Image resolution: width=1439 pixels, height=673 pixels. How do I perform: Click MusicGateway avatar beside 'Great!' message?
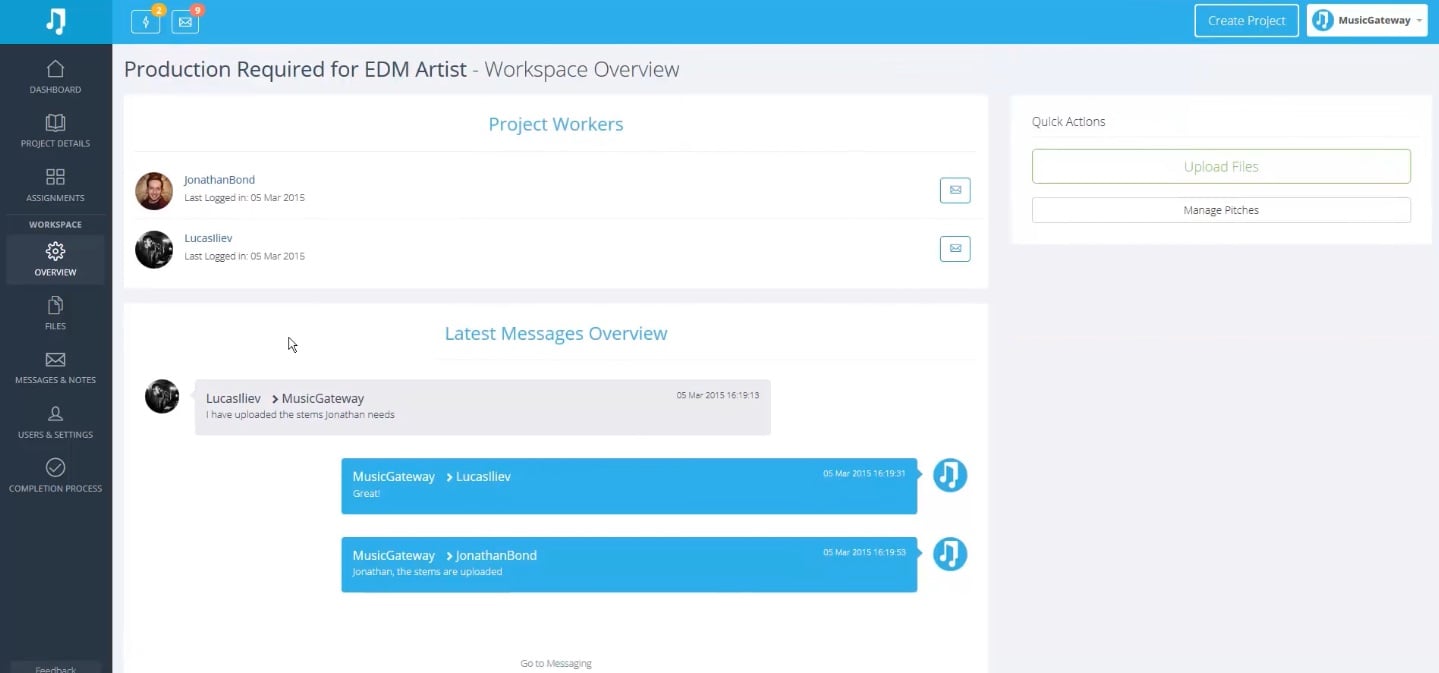coord(950,475)
